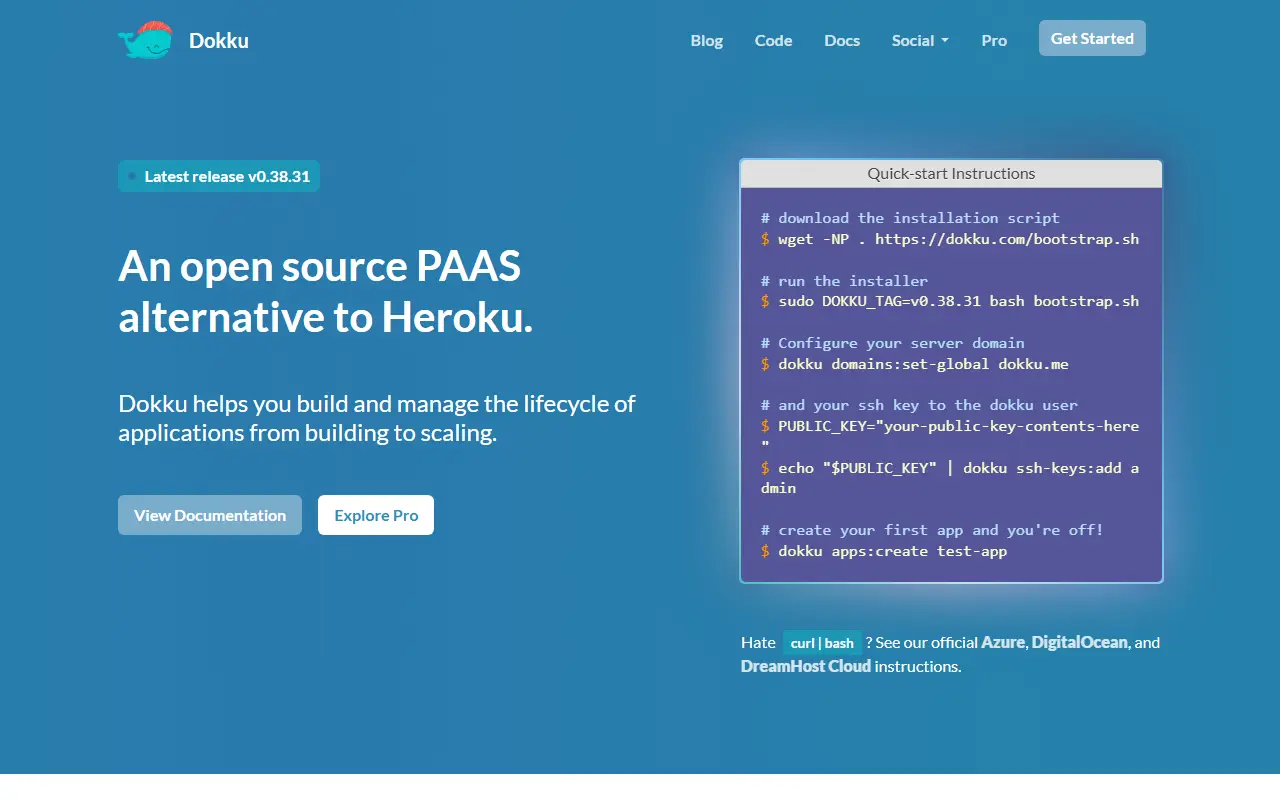Open the DreamHost Cloud instructions link
The height and width of the screenshot is (800, 1280).
click(806, 666)
